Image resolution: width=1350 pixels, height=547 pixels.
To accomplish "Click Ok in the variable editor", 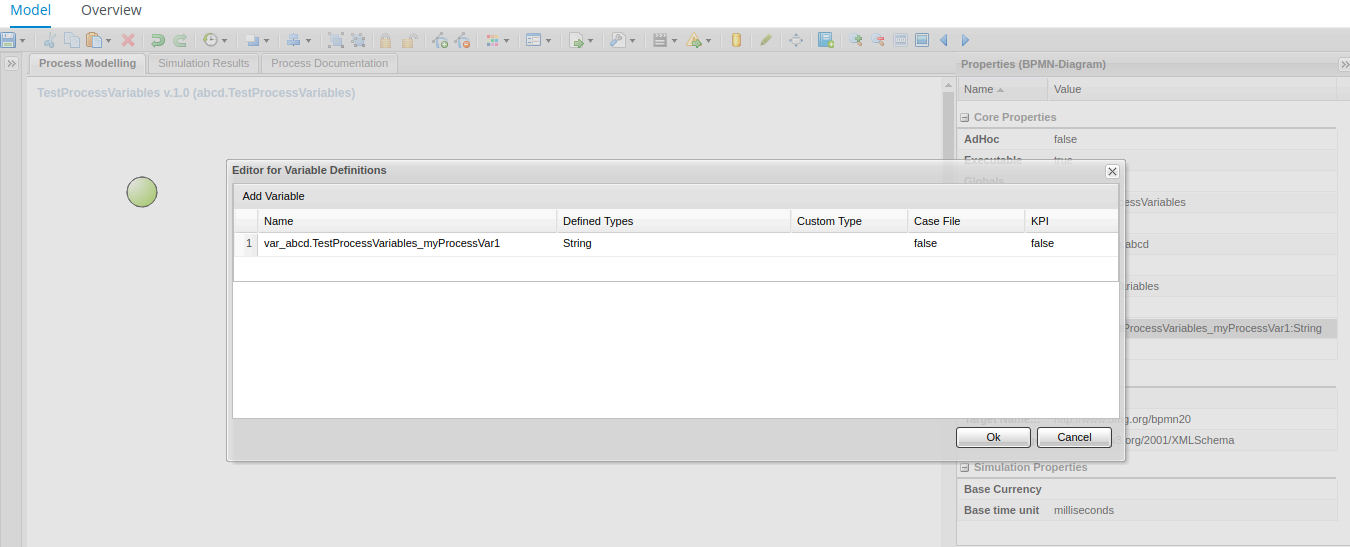I will pos(993,437).
